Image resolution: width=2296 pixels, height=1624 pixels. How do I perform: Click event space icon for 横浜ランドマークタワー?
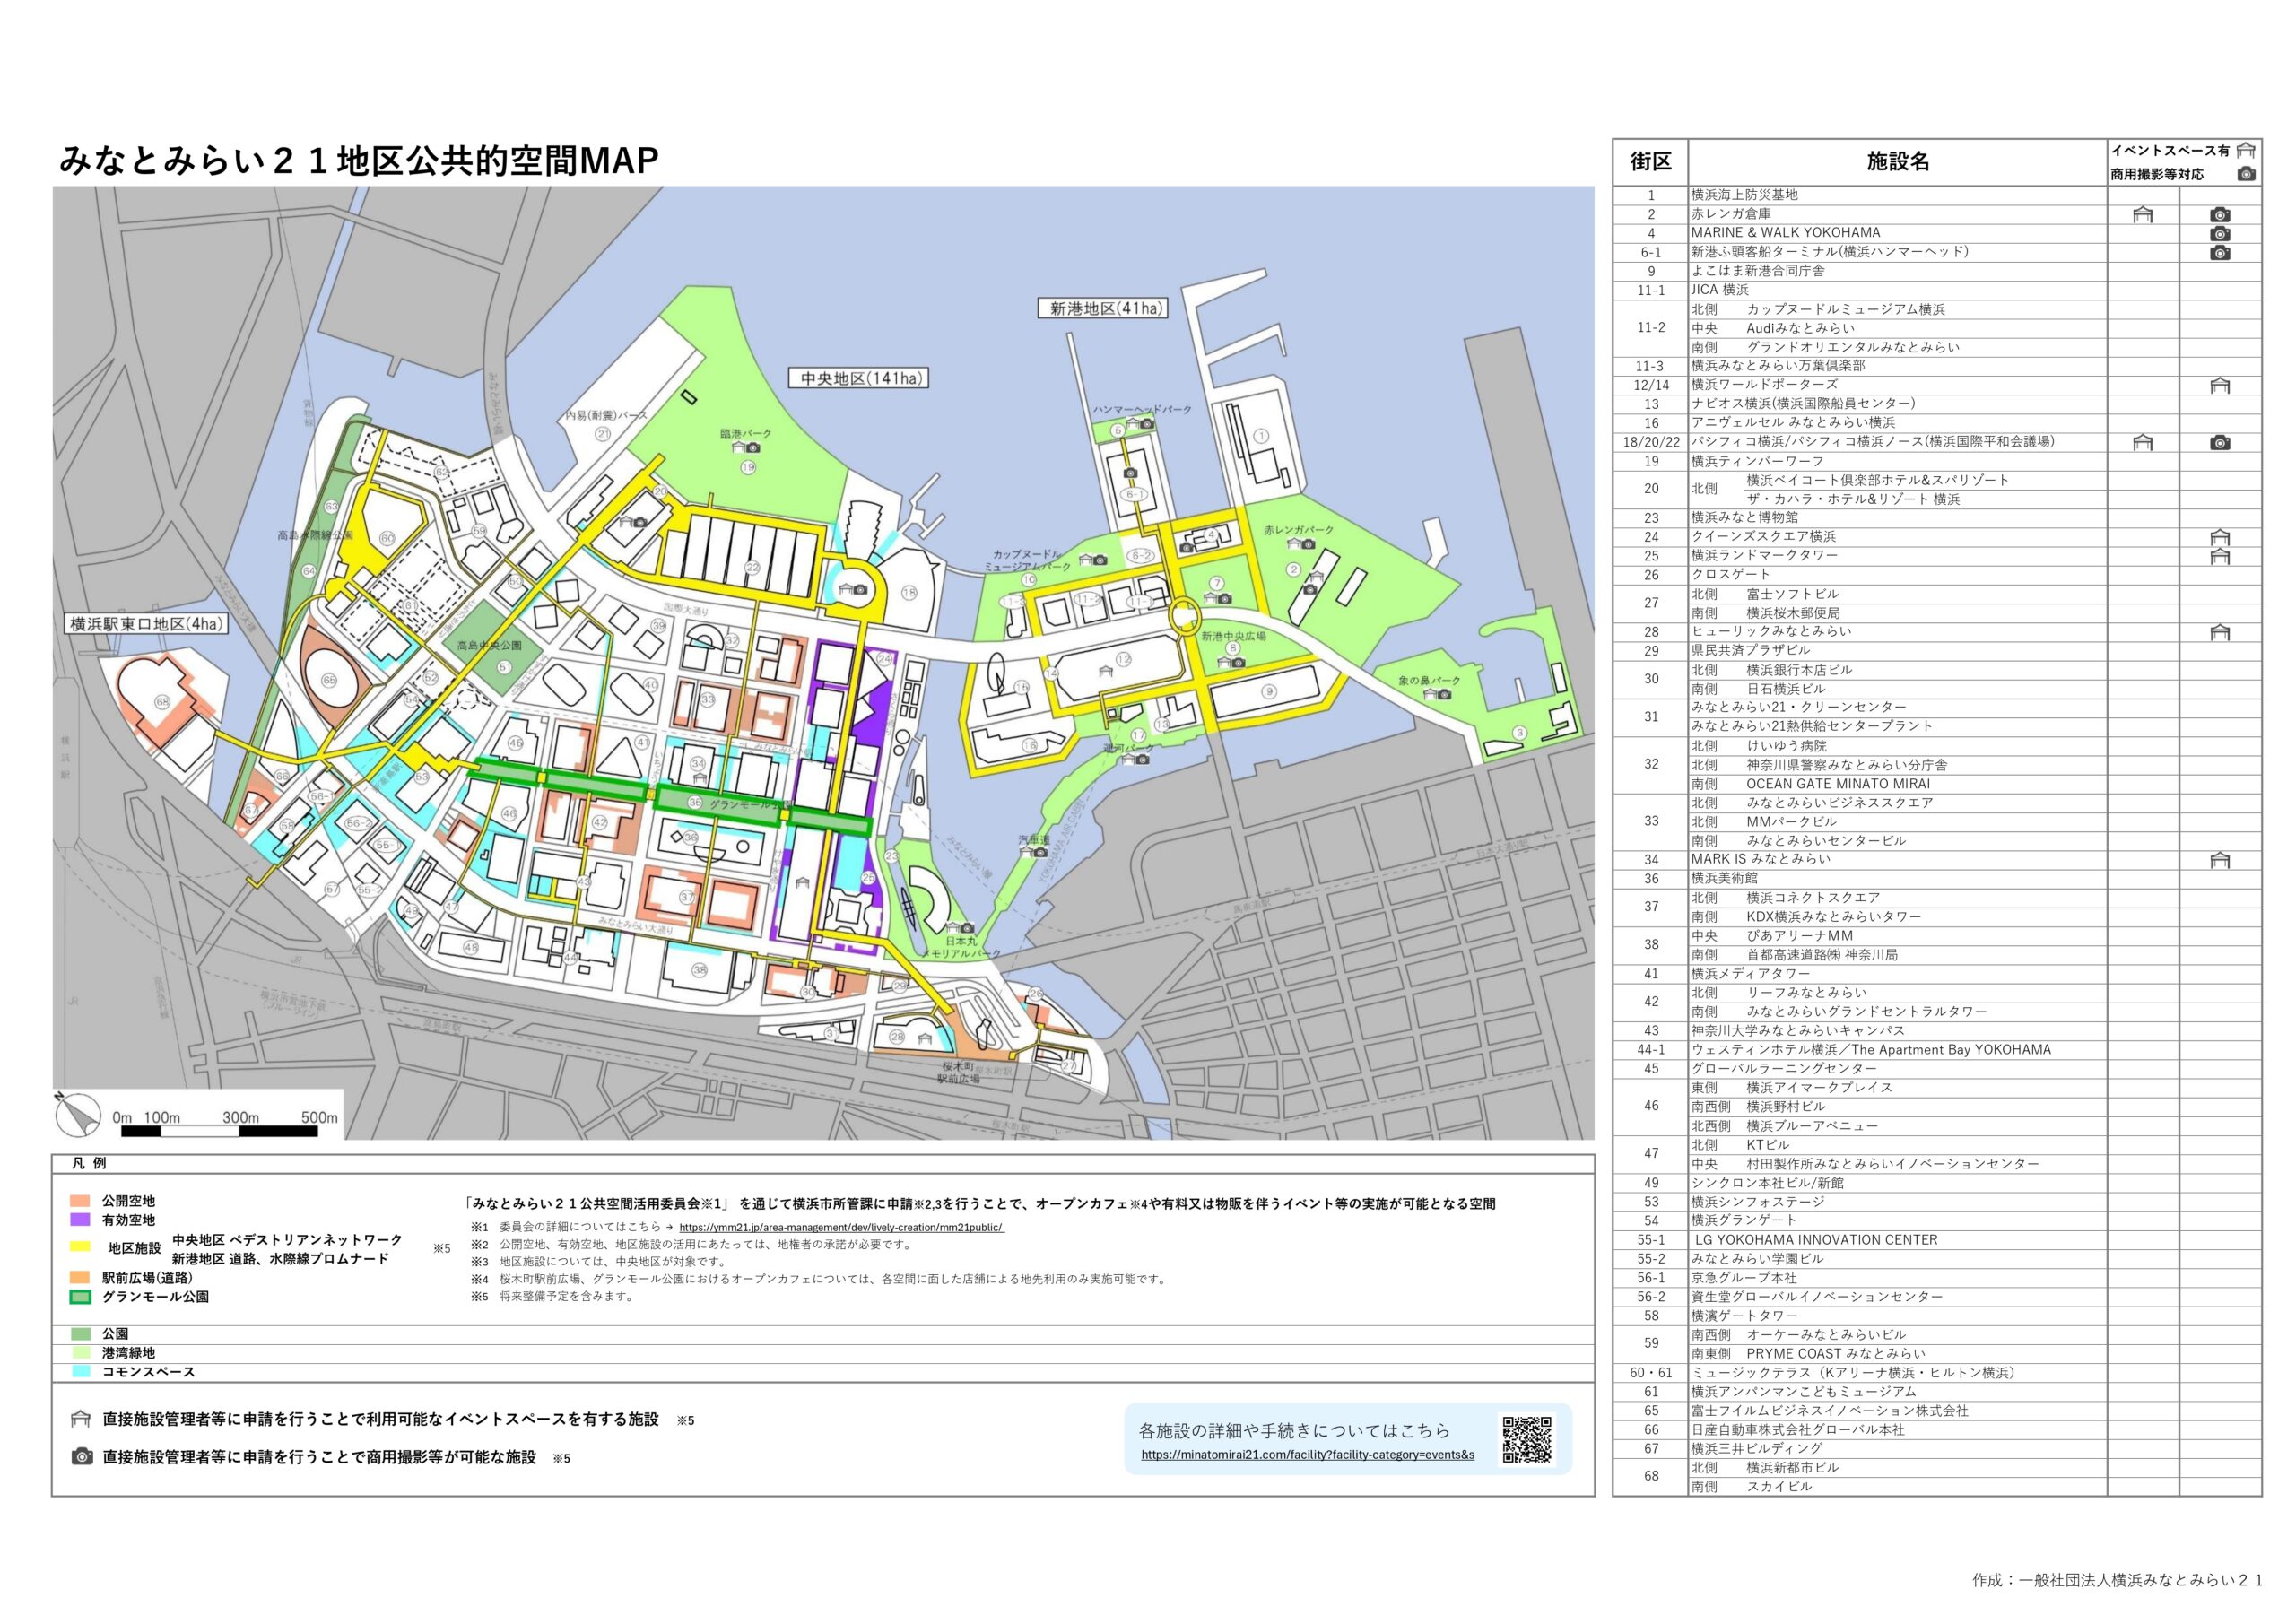point(2219,557)
